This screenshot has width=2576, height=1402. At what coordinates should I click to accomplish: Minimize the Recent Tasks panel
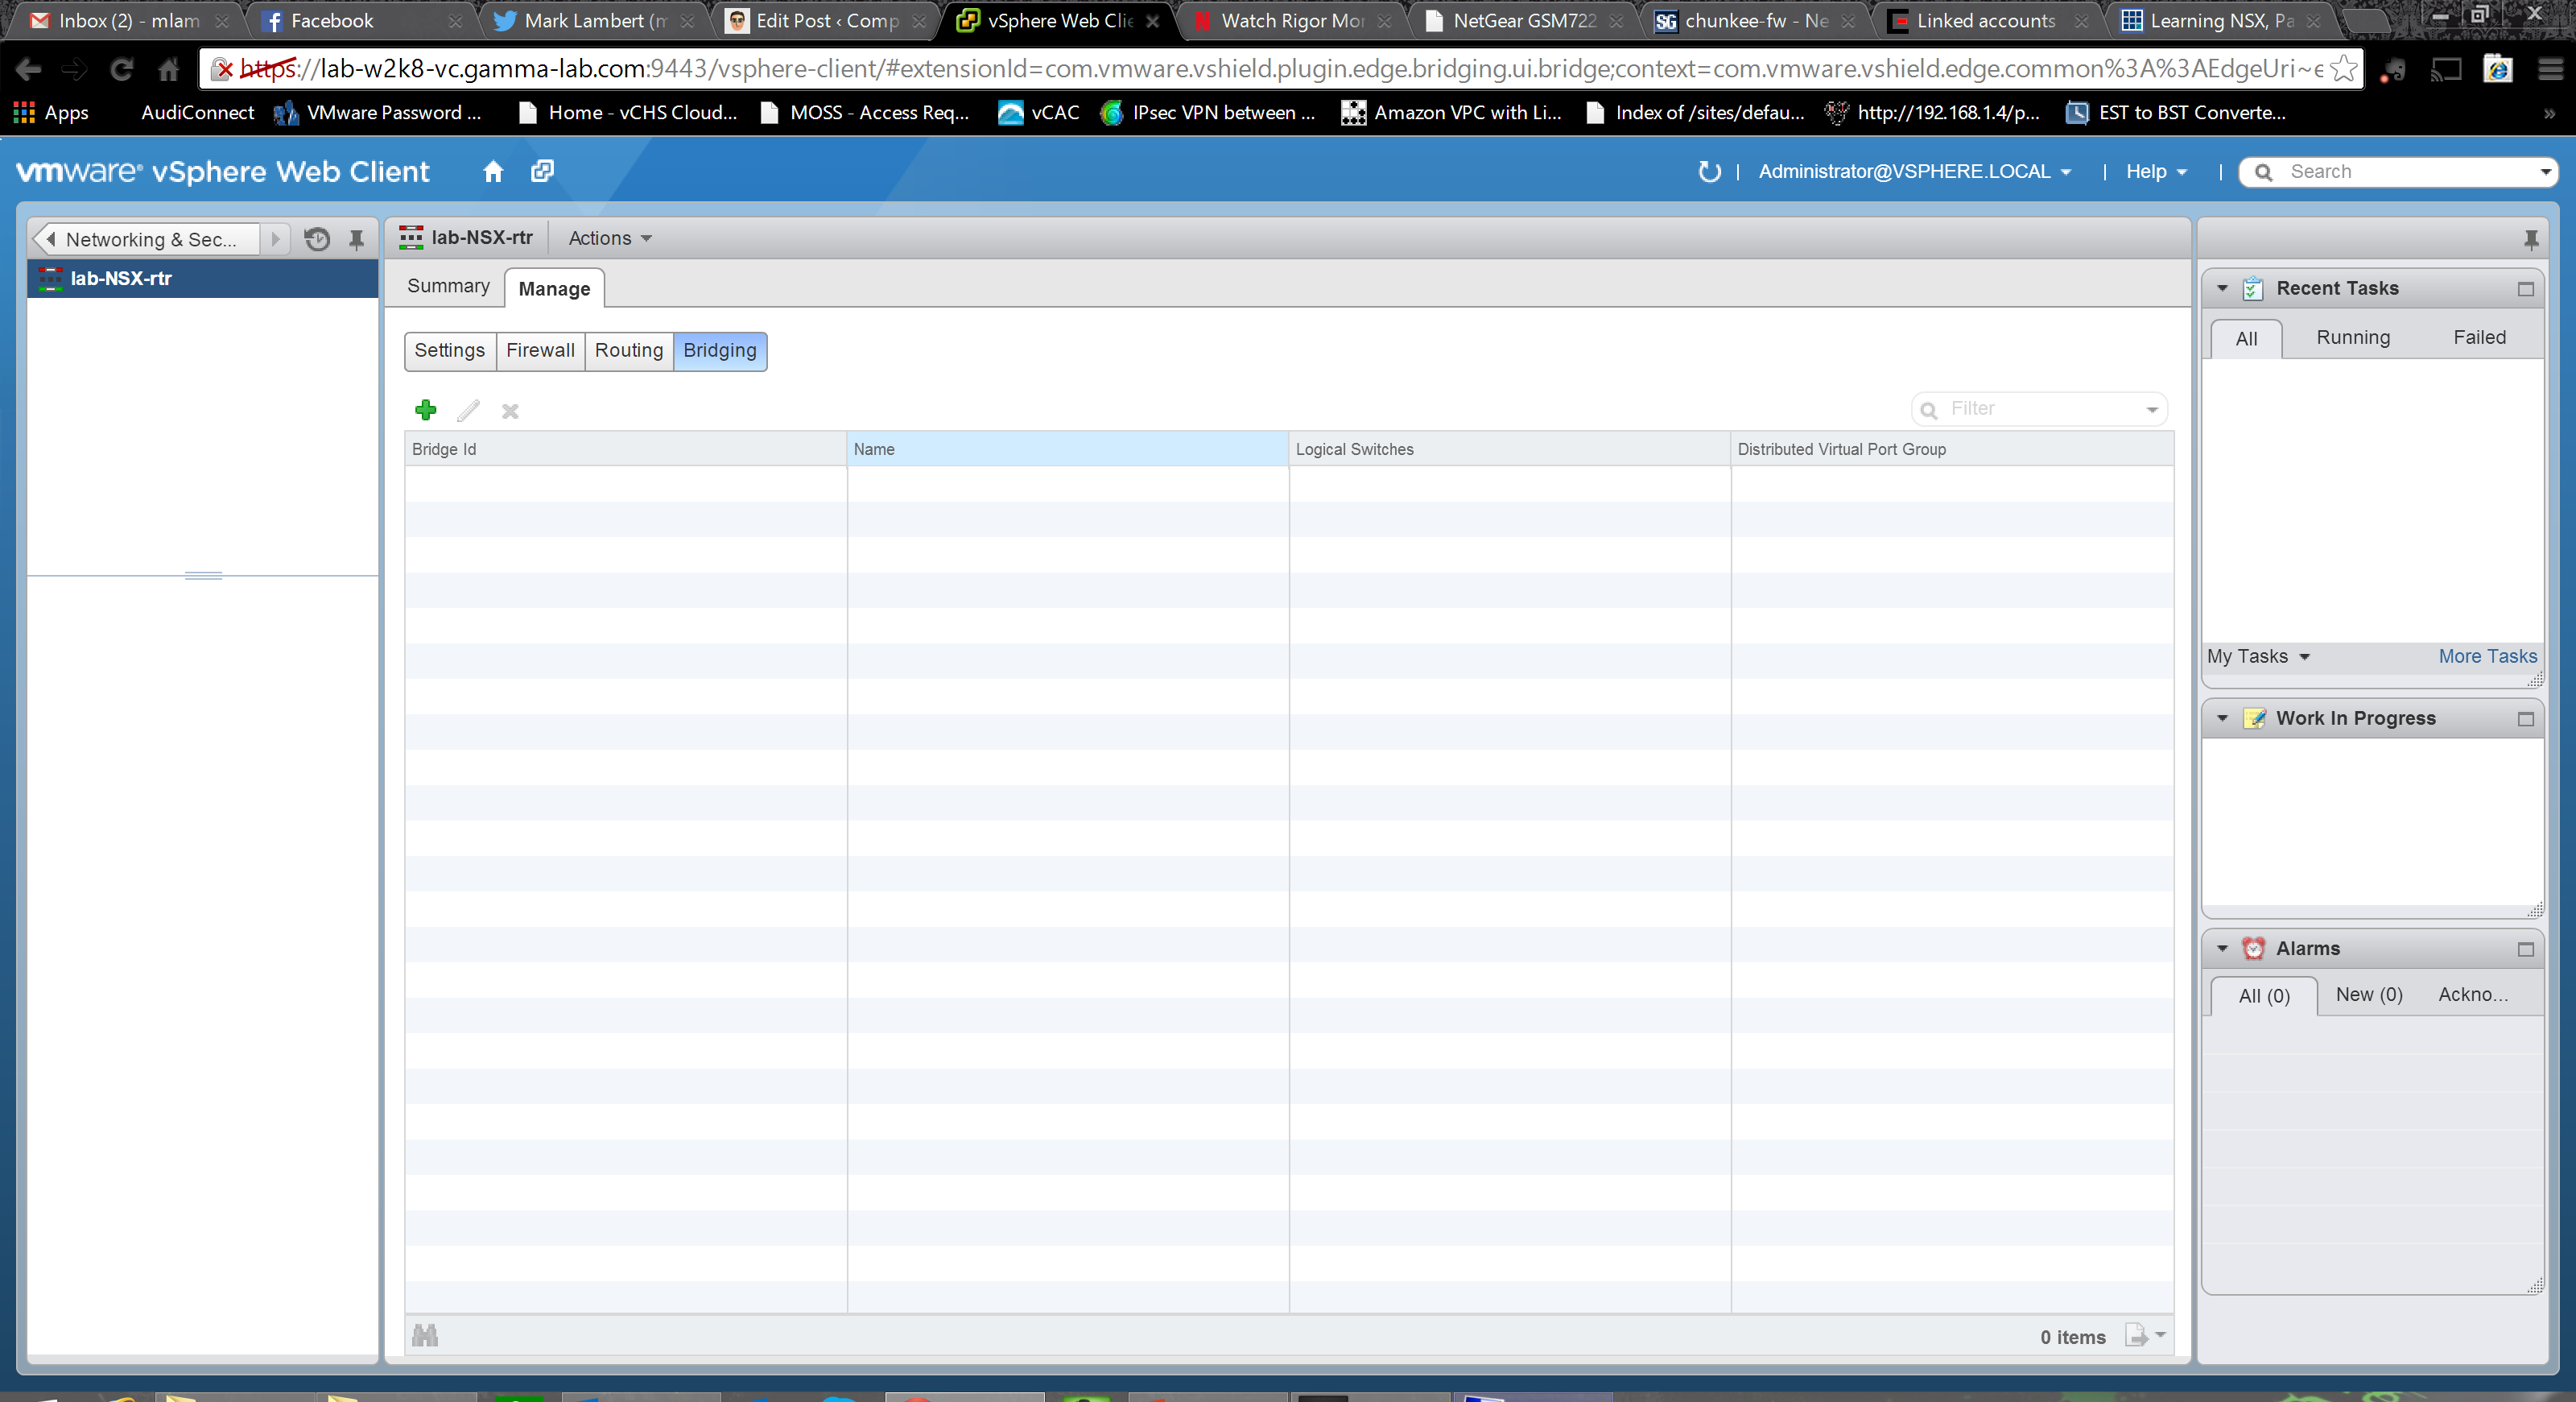click(x=2525, y=289)
